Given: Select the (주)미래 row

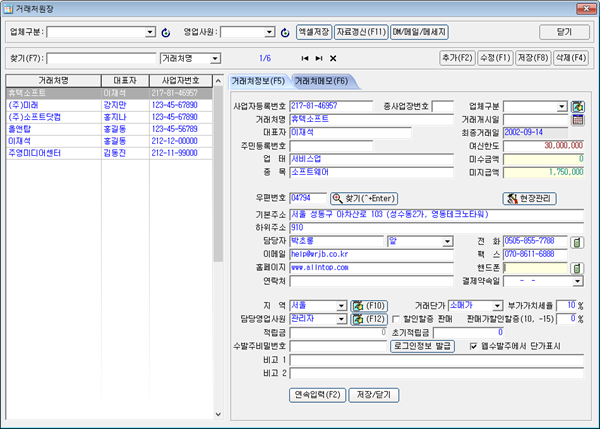Looking at the screenshot, I should (109, 105).
